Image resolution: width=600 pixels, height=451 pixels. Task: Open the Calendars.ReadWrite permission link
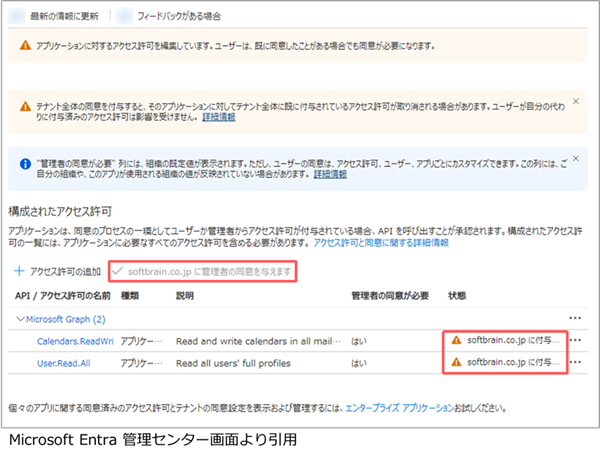click(x=71, y=340)
